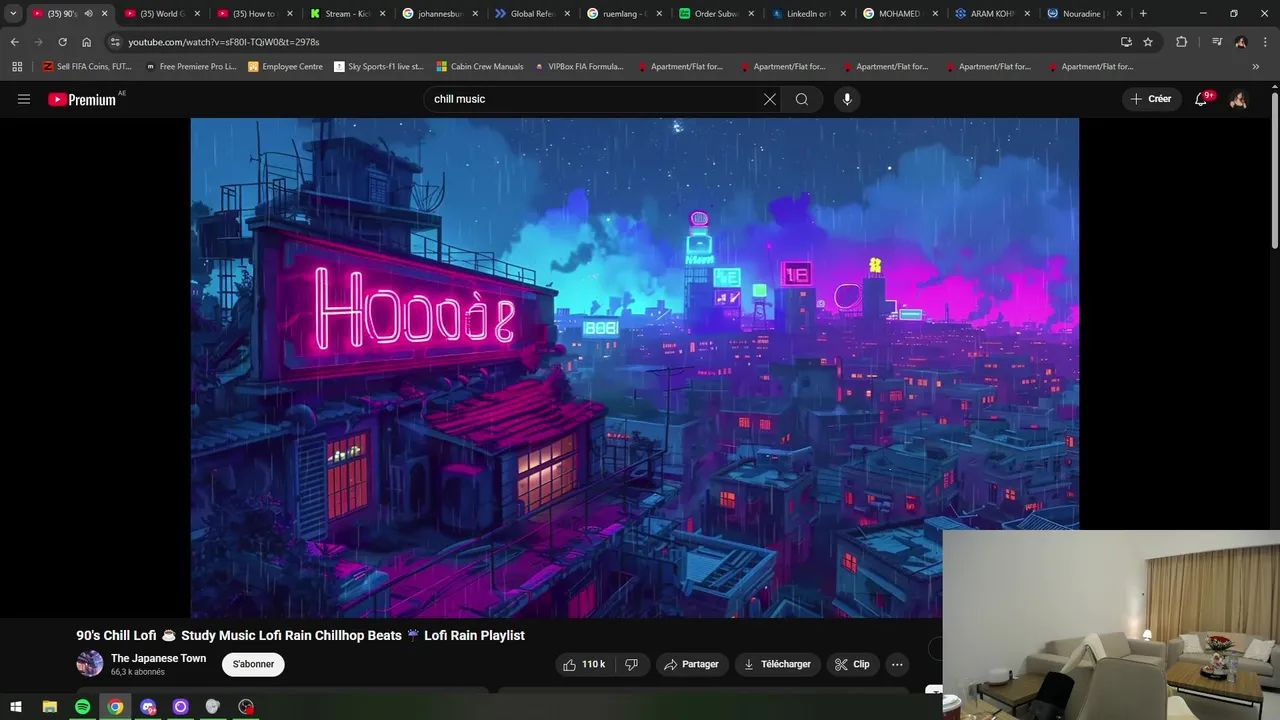Subscribe via the S'abonner button

(x=253, y=664)
